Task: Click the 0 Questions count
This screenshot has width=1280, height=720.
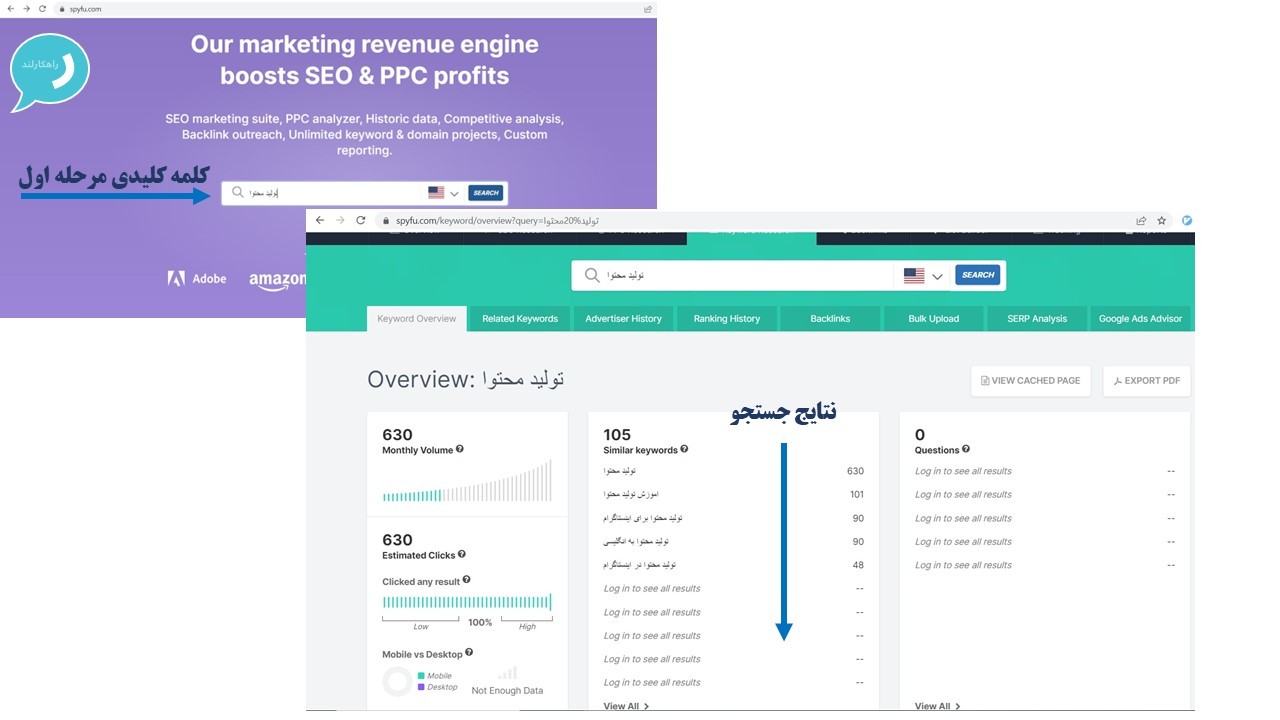Action: (x=920, y=435)
